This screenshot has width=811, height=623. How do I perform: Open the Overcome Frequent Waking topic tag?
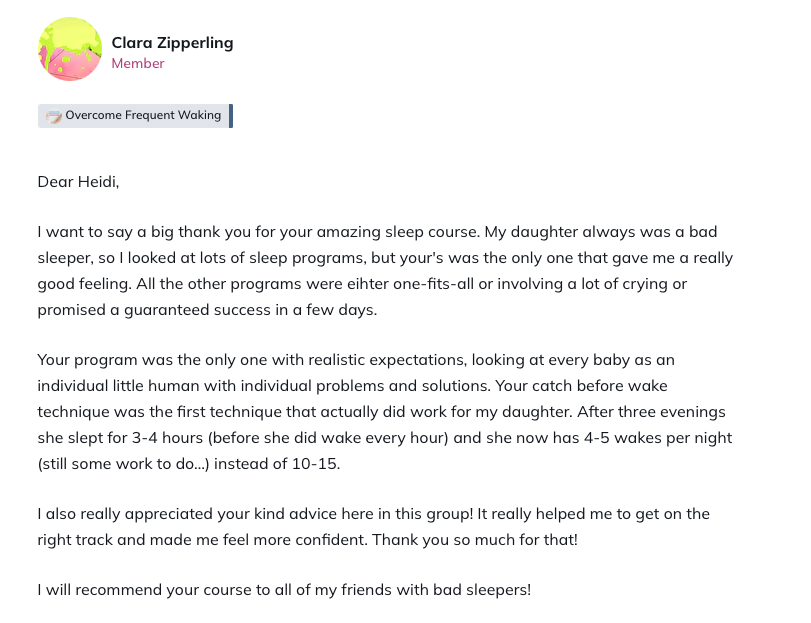(x=135, y=115)
